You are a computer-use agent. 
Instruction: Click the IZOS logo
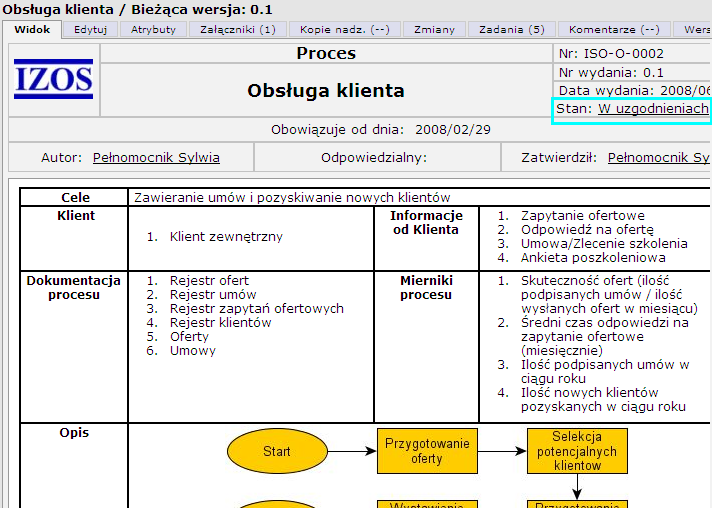pyautogui.click(x=54, y=79)
